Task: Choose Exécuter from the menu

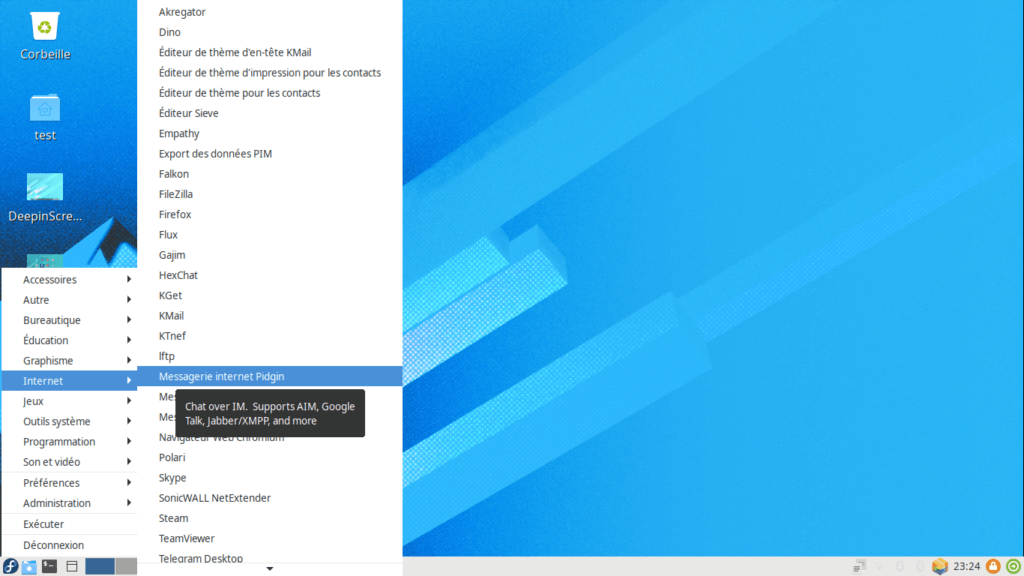Action: click(x=69, y=524)
